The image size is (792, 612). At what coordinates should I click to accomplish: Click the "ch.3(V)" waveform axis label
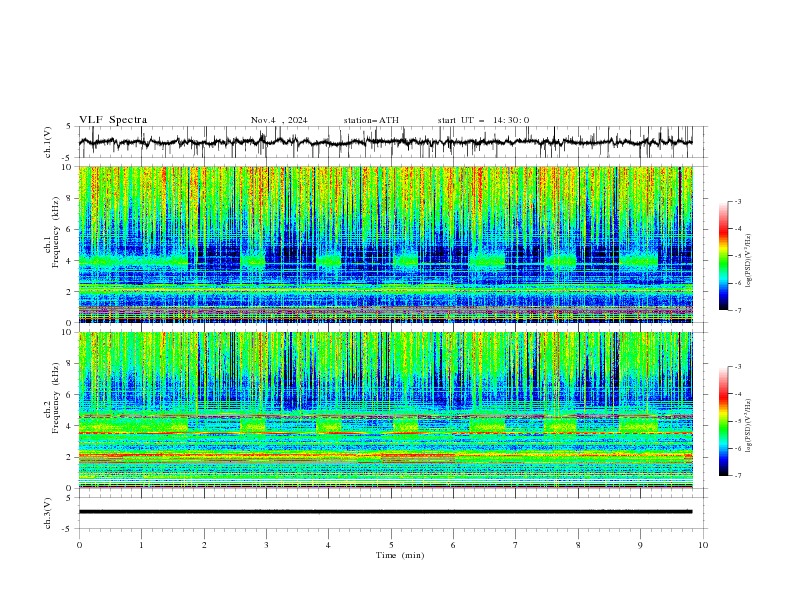pyautogui.click(x=48, y=513)
